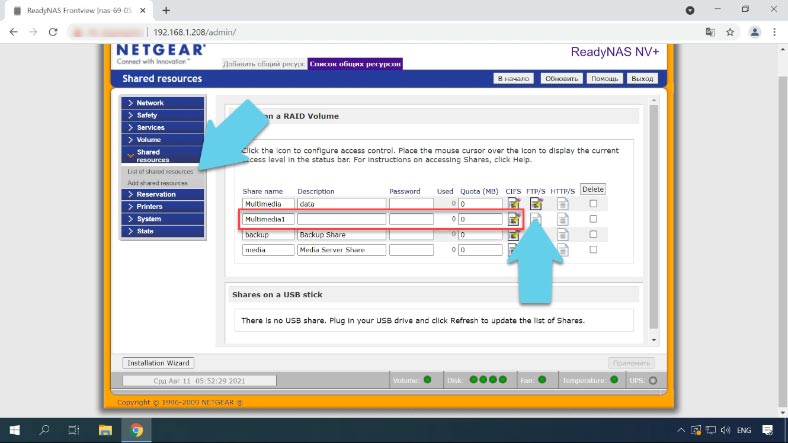The image size is (788, 443).
Task: Expand the Printers menu section
Action: tap(163, 206)
